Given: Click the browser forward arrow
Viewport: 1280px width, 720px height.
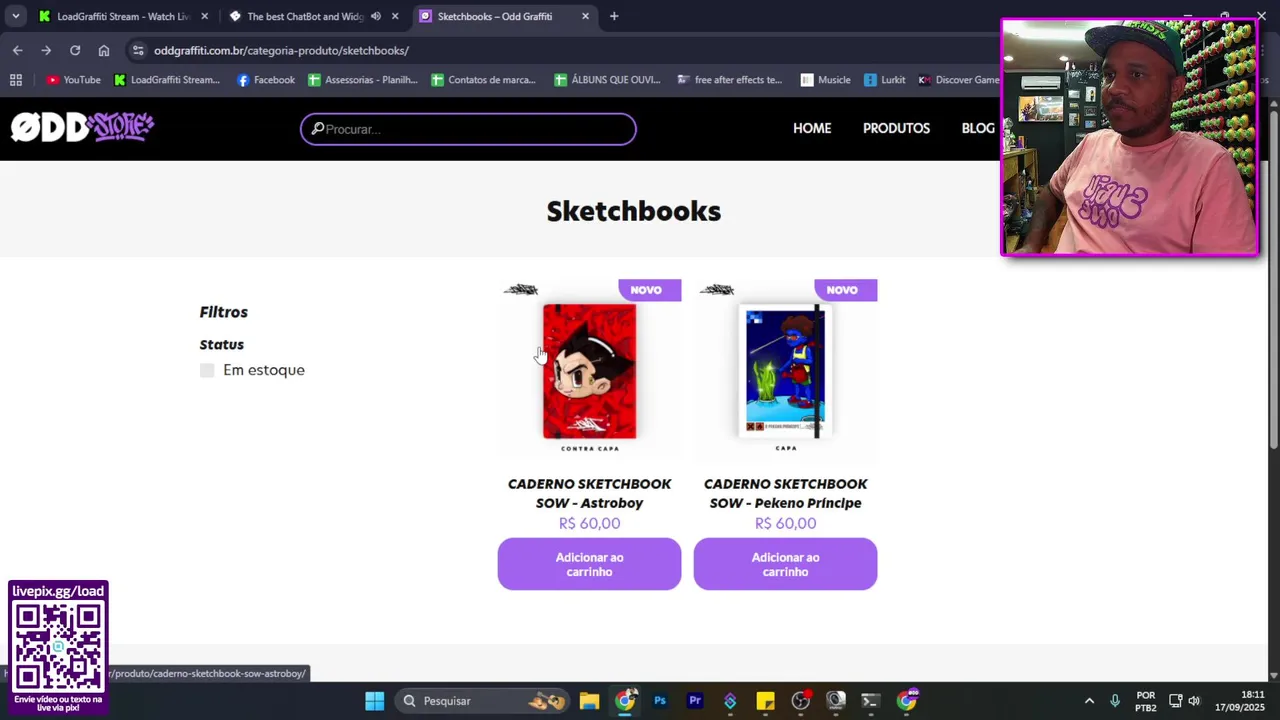Looking at the screenshot, I should pos(46,50).
